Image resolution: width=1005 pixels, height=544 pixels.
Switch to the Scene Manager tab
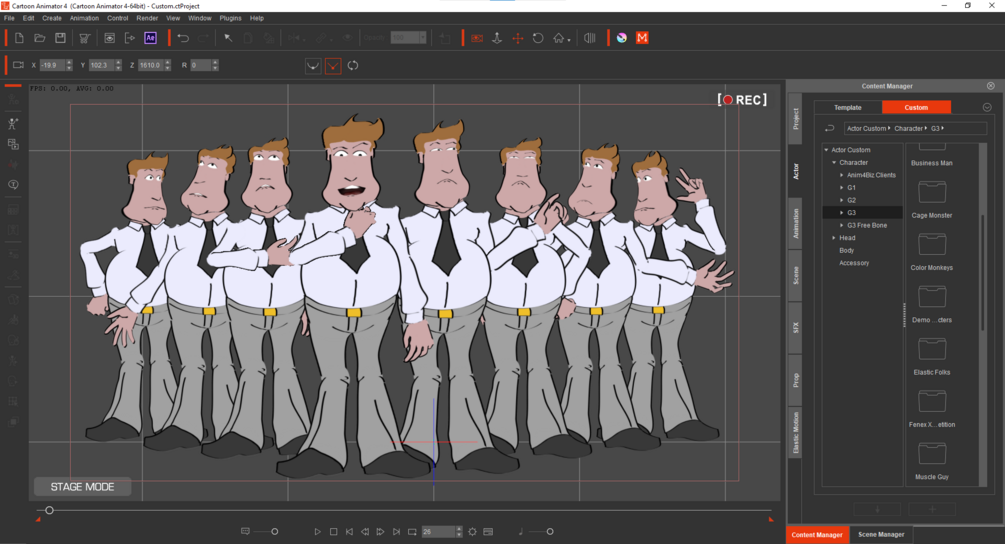pyautogui.click(x=881, y=534)
